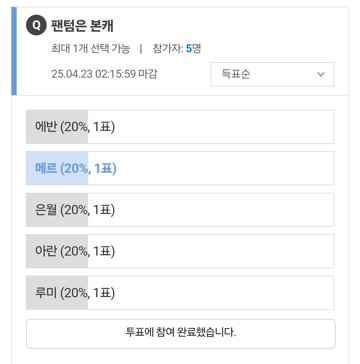Click the gray vote bar fill for 아란

tap(57, 251)
